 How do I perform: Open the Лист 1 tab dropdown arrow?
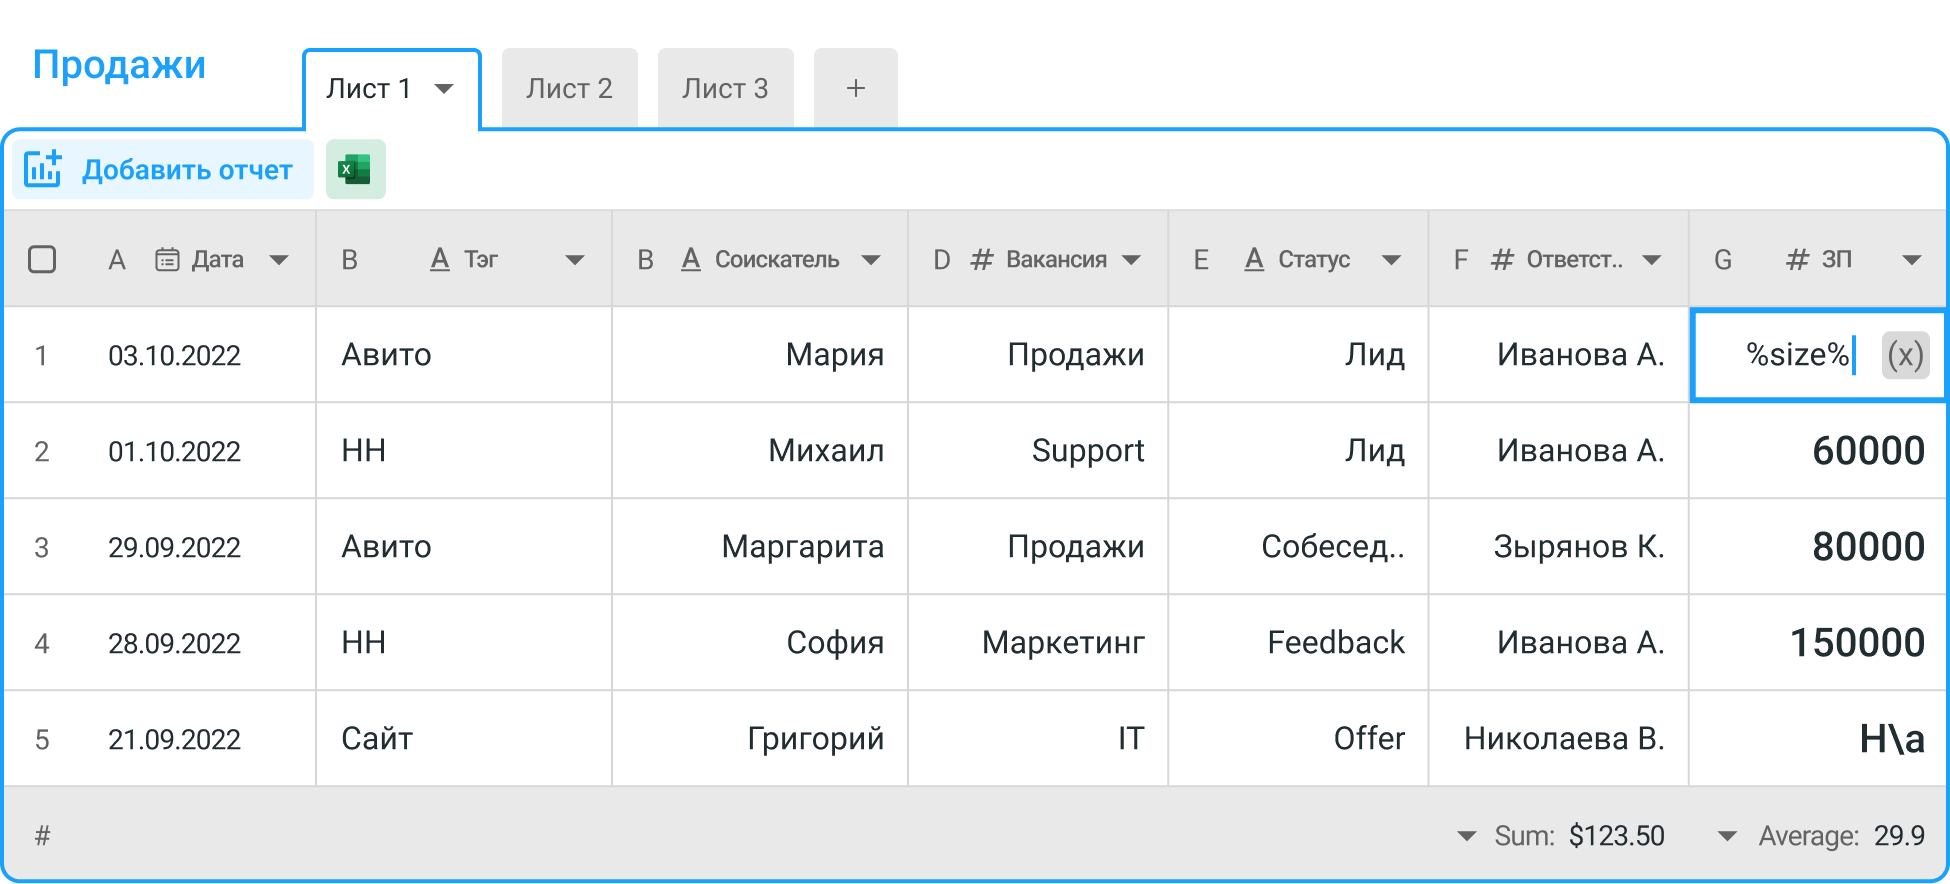pos(444,89)
